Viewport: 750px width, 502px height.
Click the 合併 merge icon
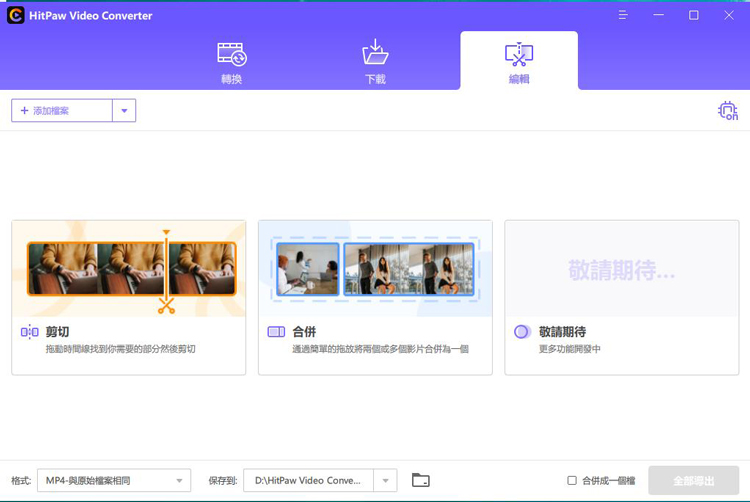(276, 331)
